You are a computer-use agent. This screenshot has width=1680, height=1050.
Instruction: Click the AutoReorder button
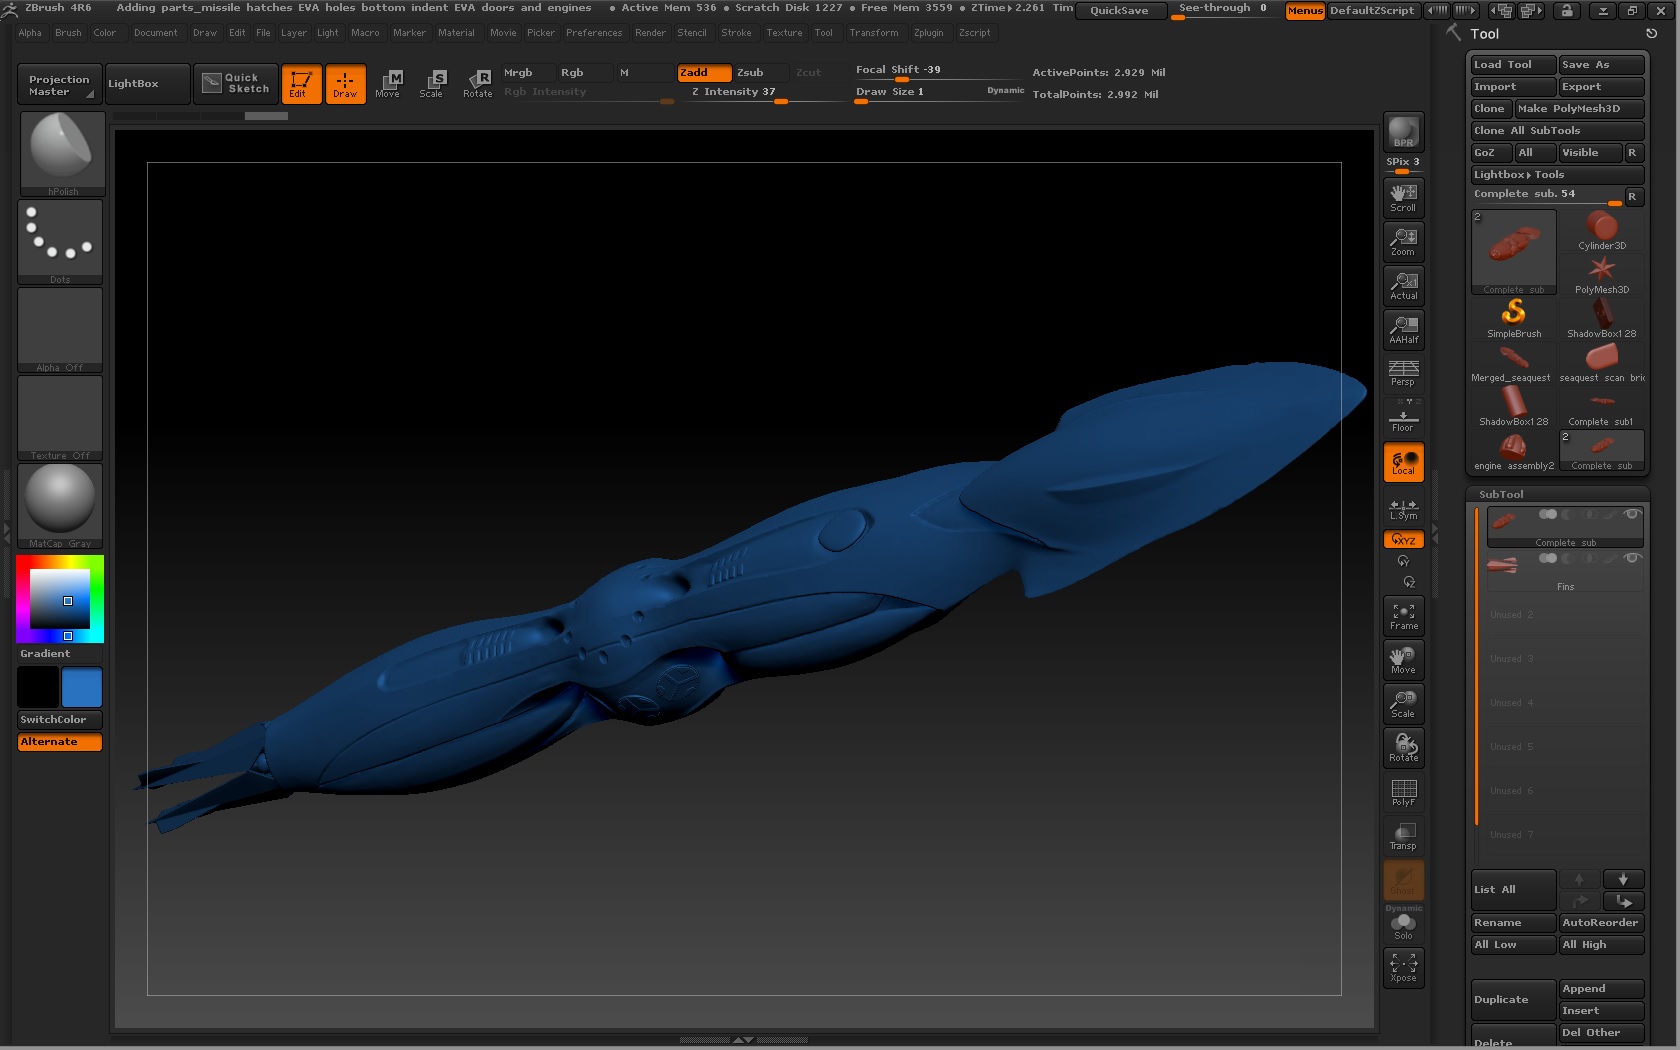pyautogui.click(x=1601, y=922)
